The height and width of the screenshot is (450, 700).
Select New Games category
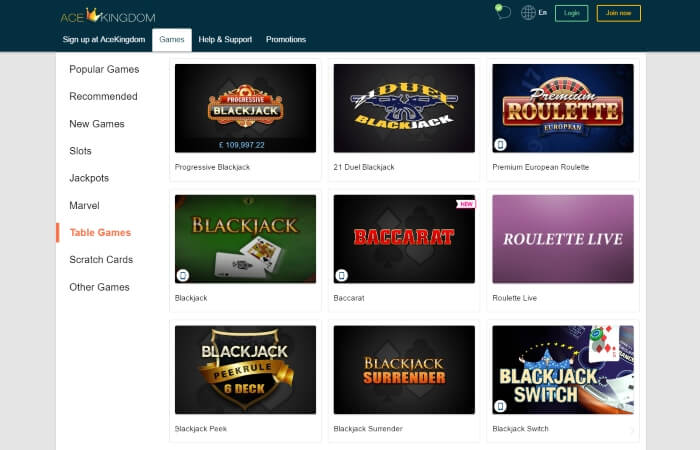pos(97,124)
